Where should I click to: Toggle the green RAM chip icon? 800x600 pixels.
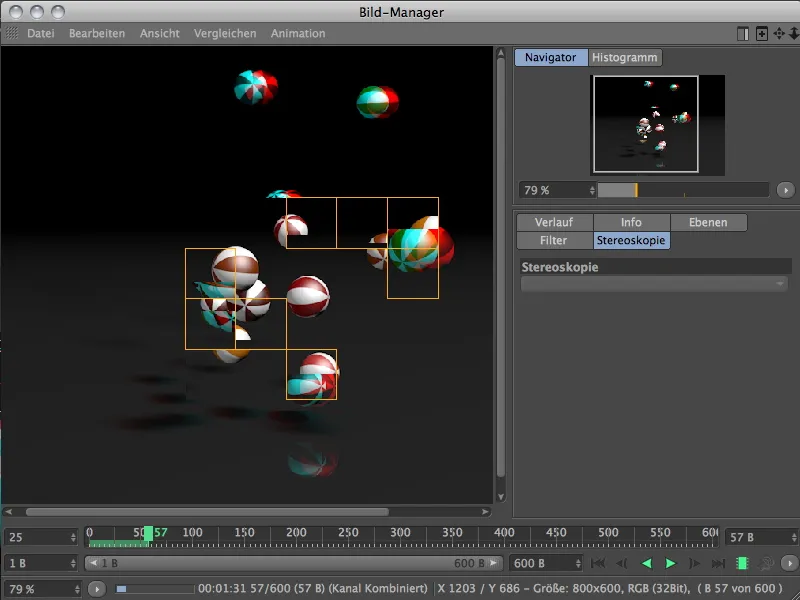[742, 563]
